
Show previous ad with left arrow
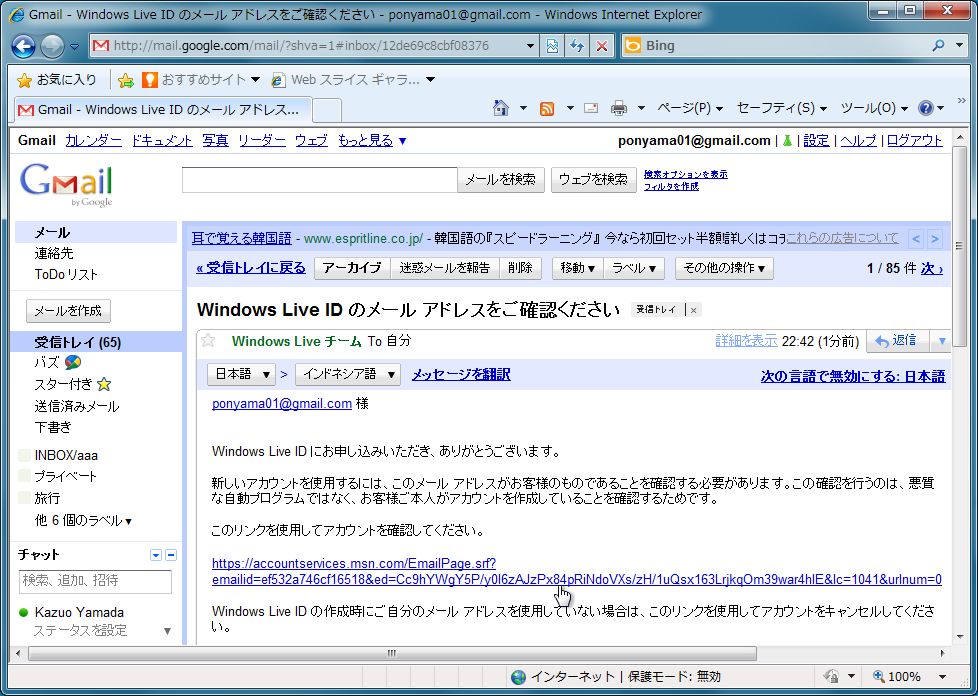click(x=916, y=238)
